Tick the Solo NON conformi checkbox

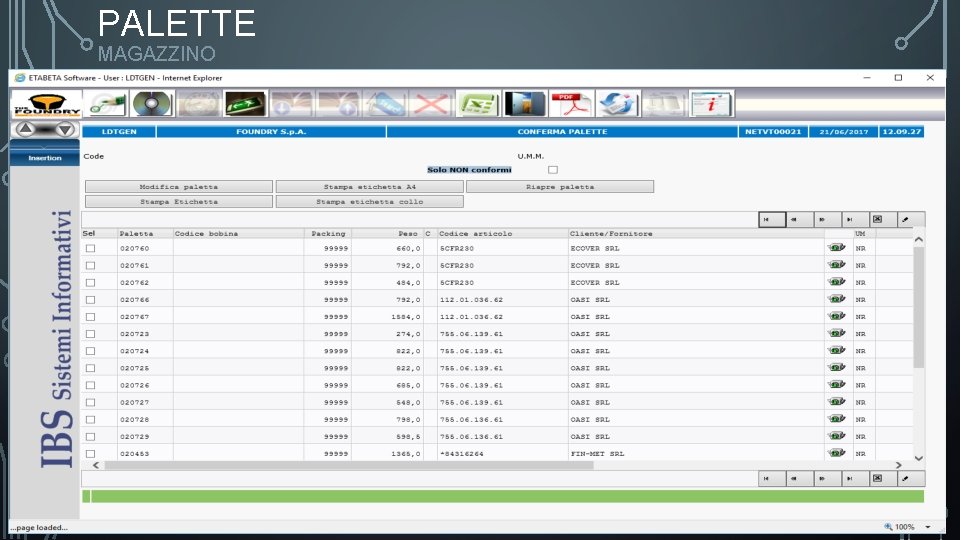[x=553, y=170]
